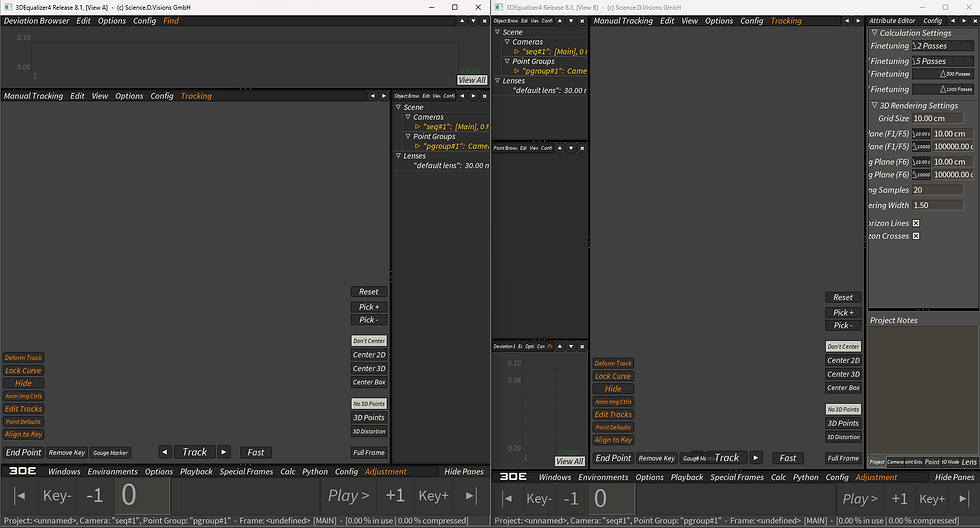980x528 pixels.
Task: Click right arrow of Manual Tracking pane, View A
Action: pos(384,96)
